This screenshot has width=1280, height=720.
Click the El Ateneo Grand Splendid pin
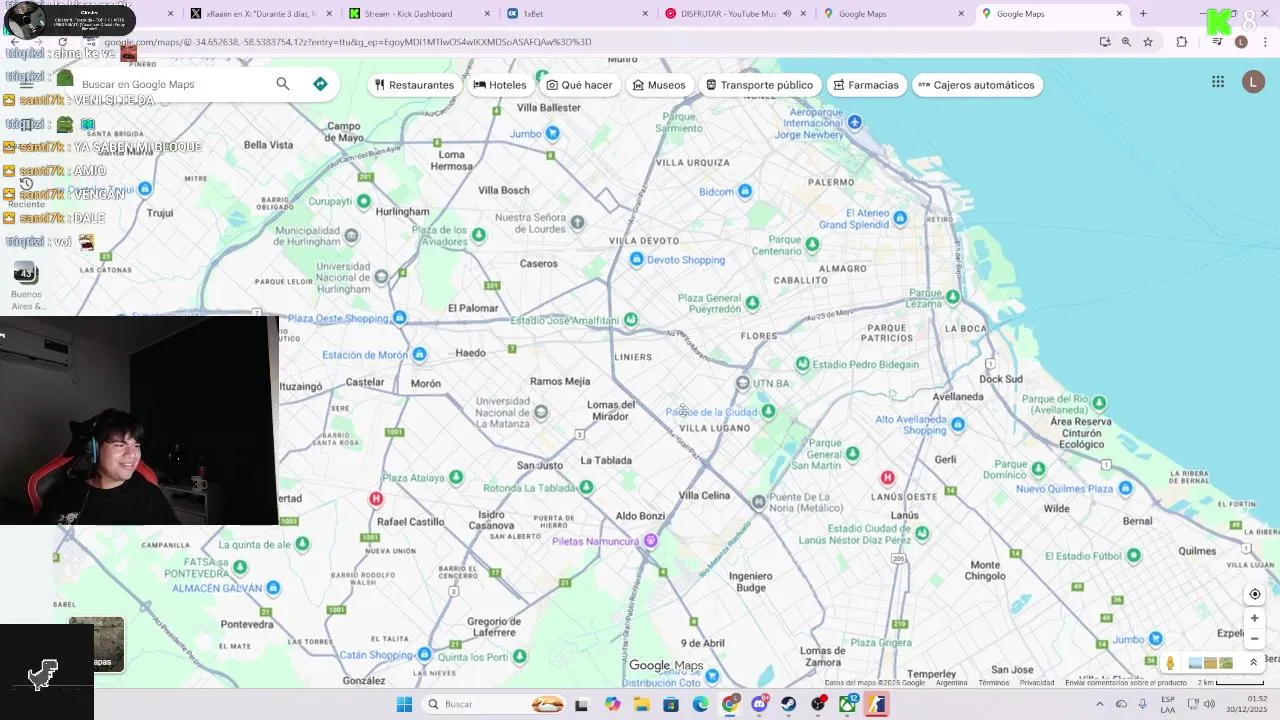click(900, 218)
